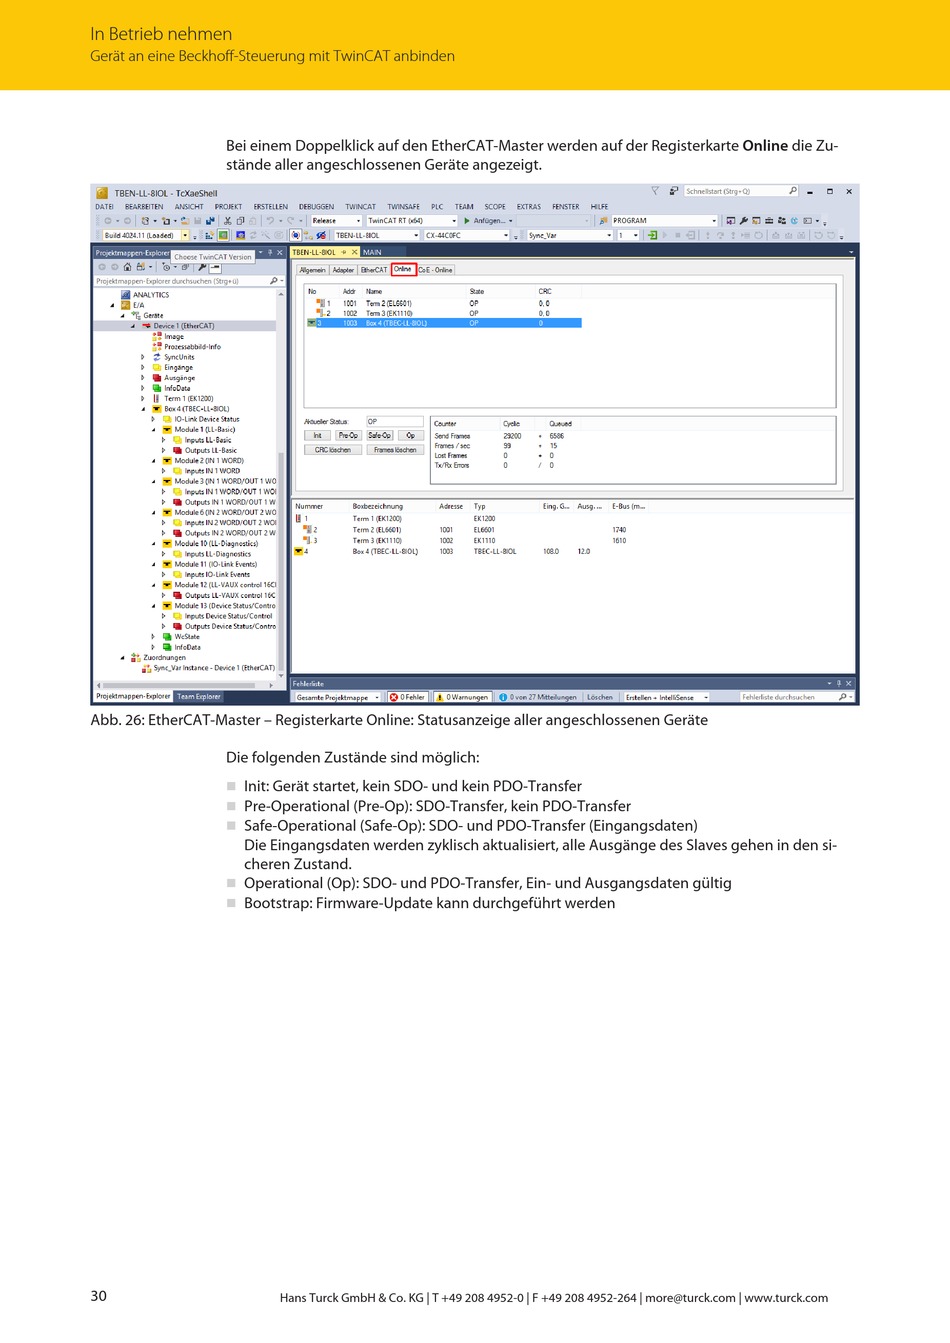Click the Undo arrow icon

pos(270,221)
